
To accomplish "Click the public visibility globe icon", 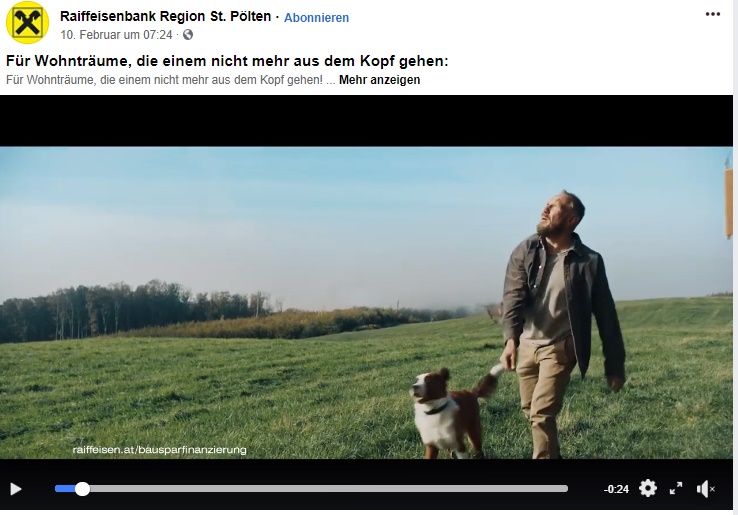I will tap(188, 34).
